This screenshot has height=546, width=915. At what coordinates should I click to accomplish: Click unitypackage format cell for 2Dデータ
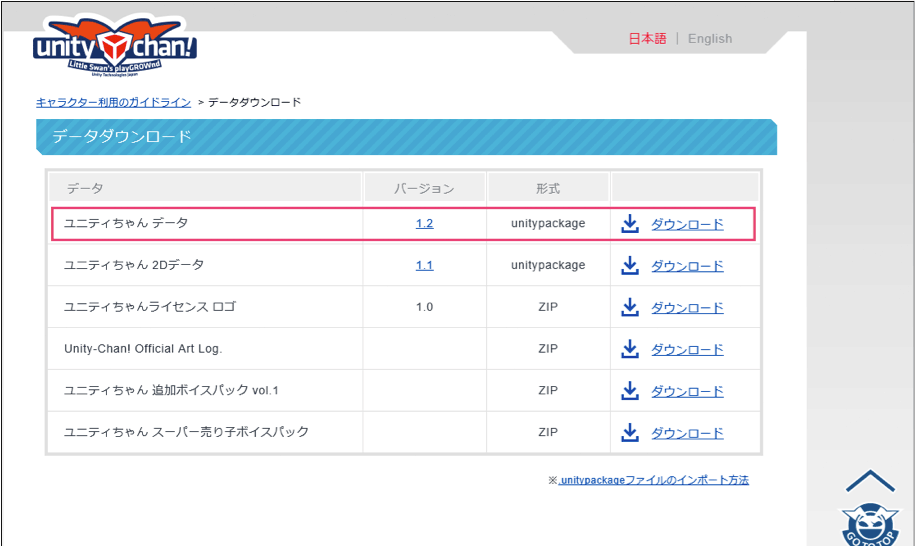coord(548,265)
